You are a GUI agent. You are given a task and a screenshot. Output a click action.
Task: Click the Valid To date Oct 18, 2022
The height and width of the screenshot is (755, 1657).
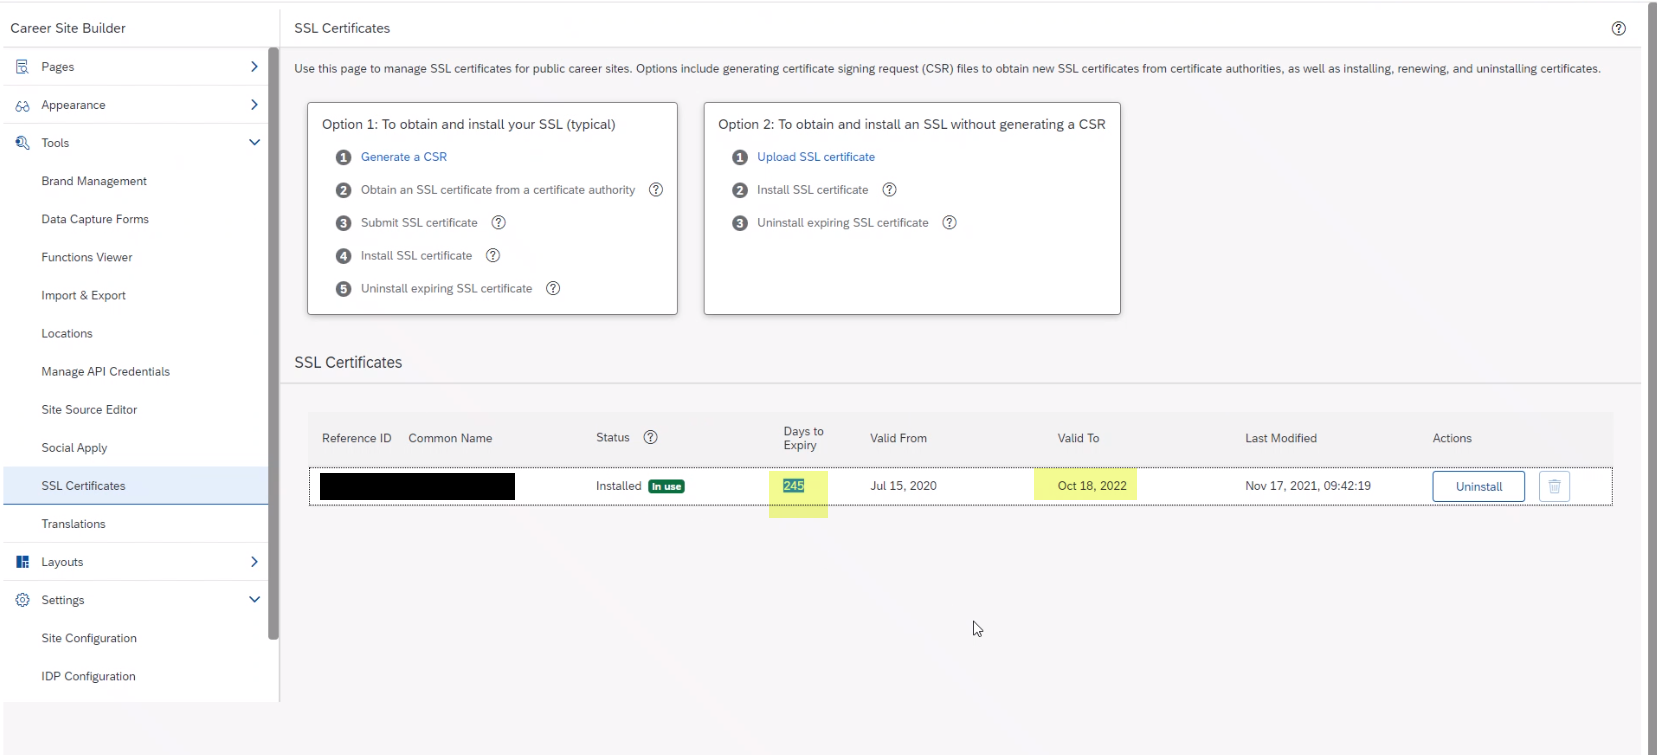pyautogui.click(x=1092, y=486)
